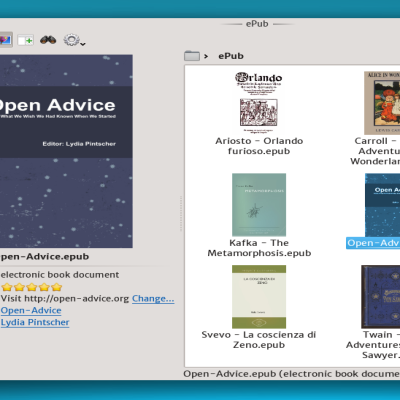The width and height of the screenshot is (400, 400).
Task: Click the Visit http://open-advice.org comment text
Action: [65, 298]
